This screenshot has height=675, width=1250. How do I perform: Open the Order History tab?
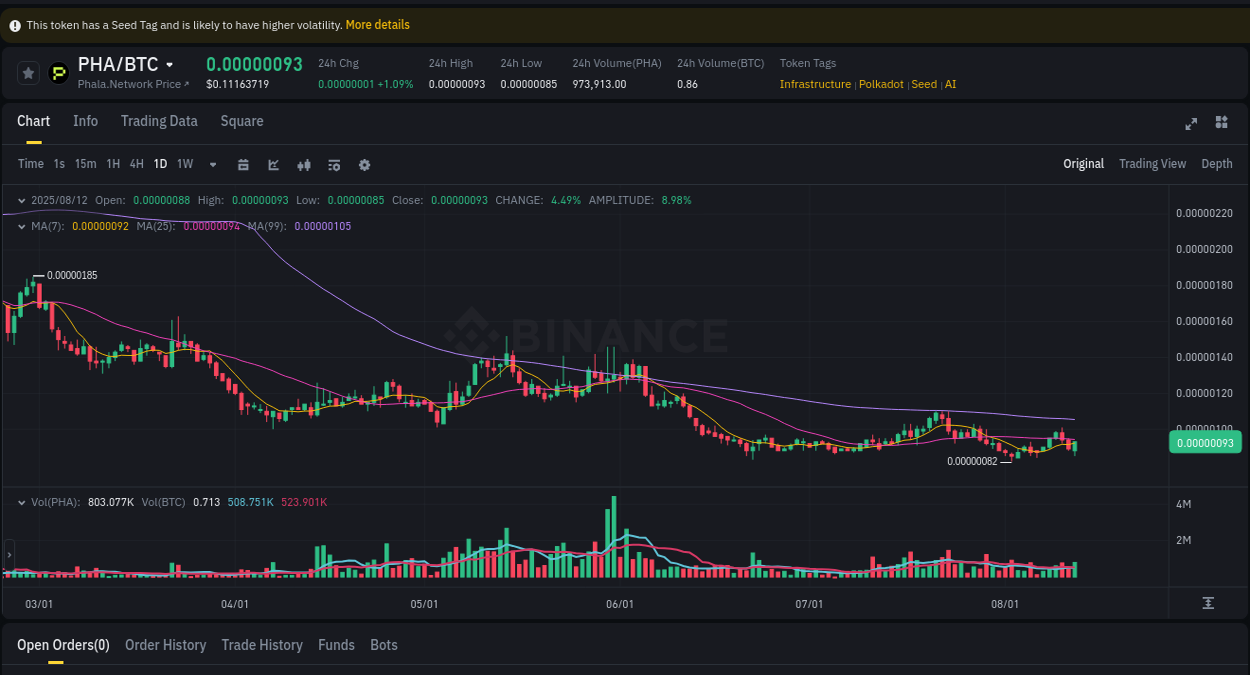pyautogui.click(x=165, y=645)
